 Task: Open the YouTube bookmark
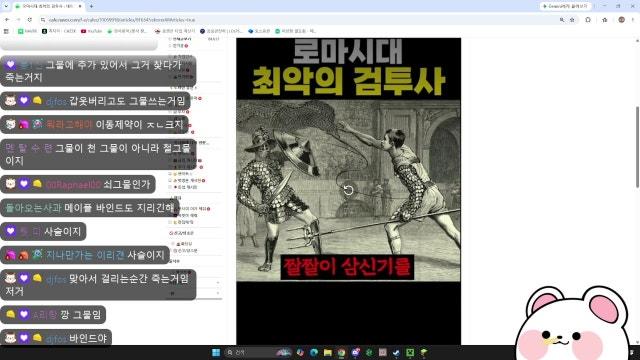[x=91, y=31]
